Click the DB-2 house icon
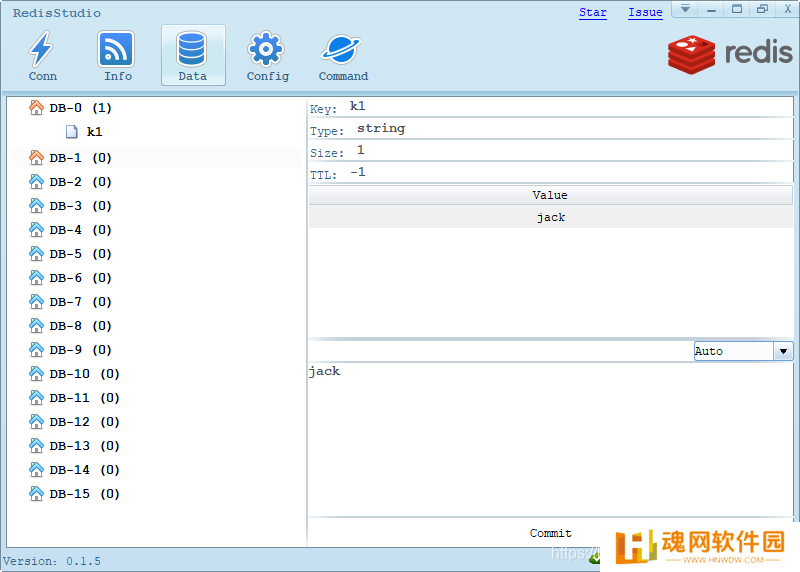 pyautogui.click(x=36, y=182)
